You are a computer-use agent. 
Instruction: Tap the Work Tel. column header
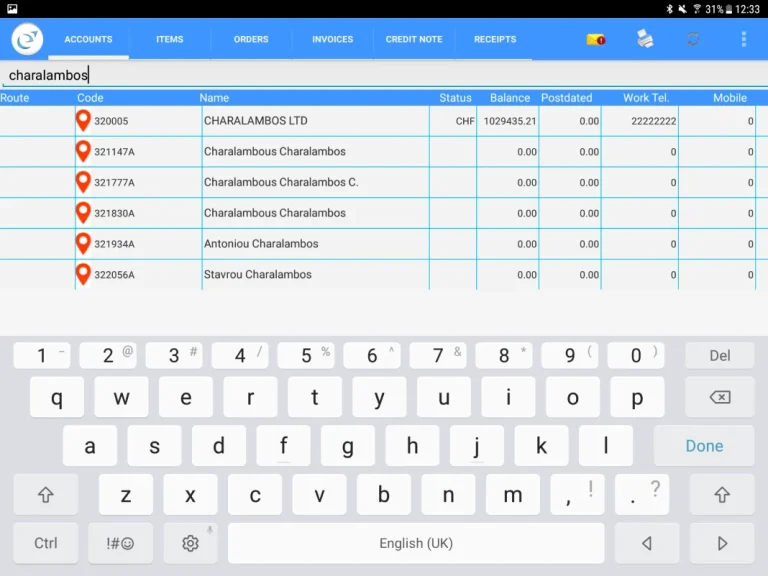pos(646,98)
